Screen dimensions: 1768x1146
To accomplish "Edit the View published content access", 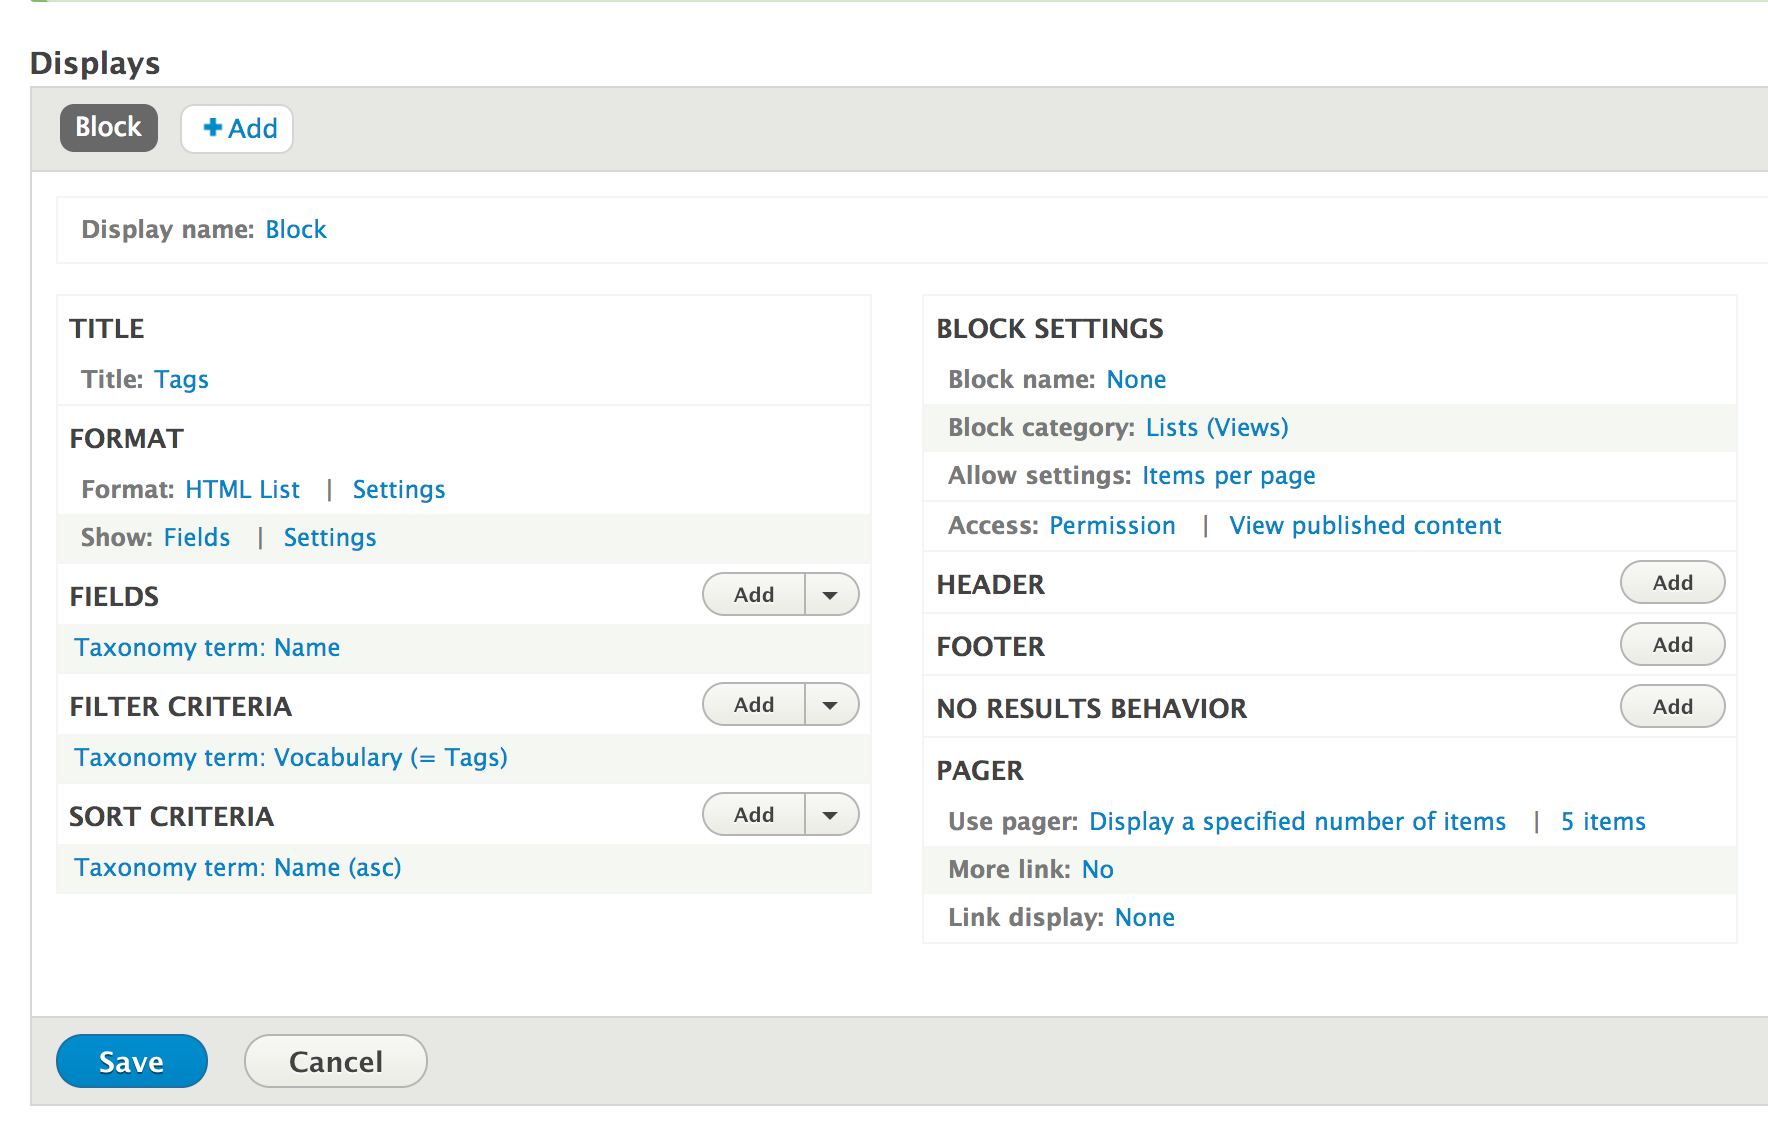I will pos(1364,525).
